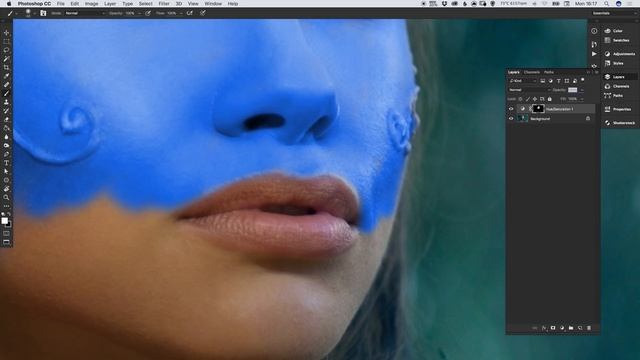Select the Hue/Saturation layer mask thumbnail
The image size is (640, 360).
pyautogui.click(x=538, y=109)
